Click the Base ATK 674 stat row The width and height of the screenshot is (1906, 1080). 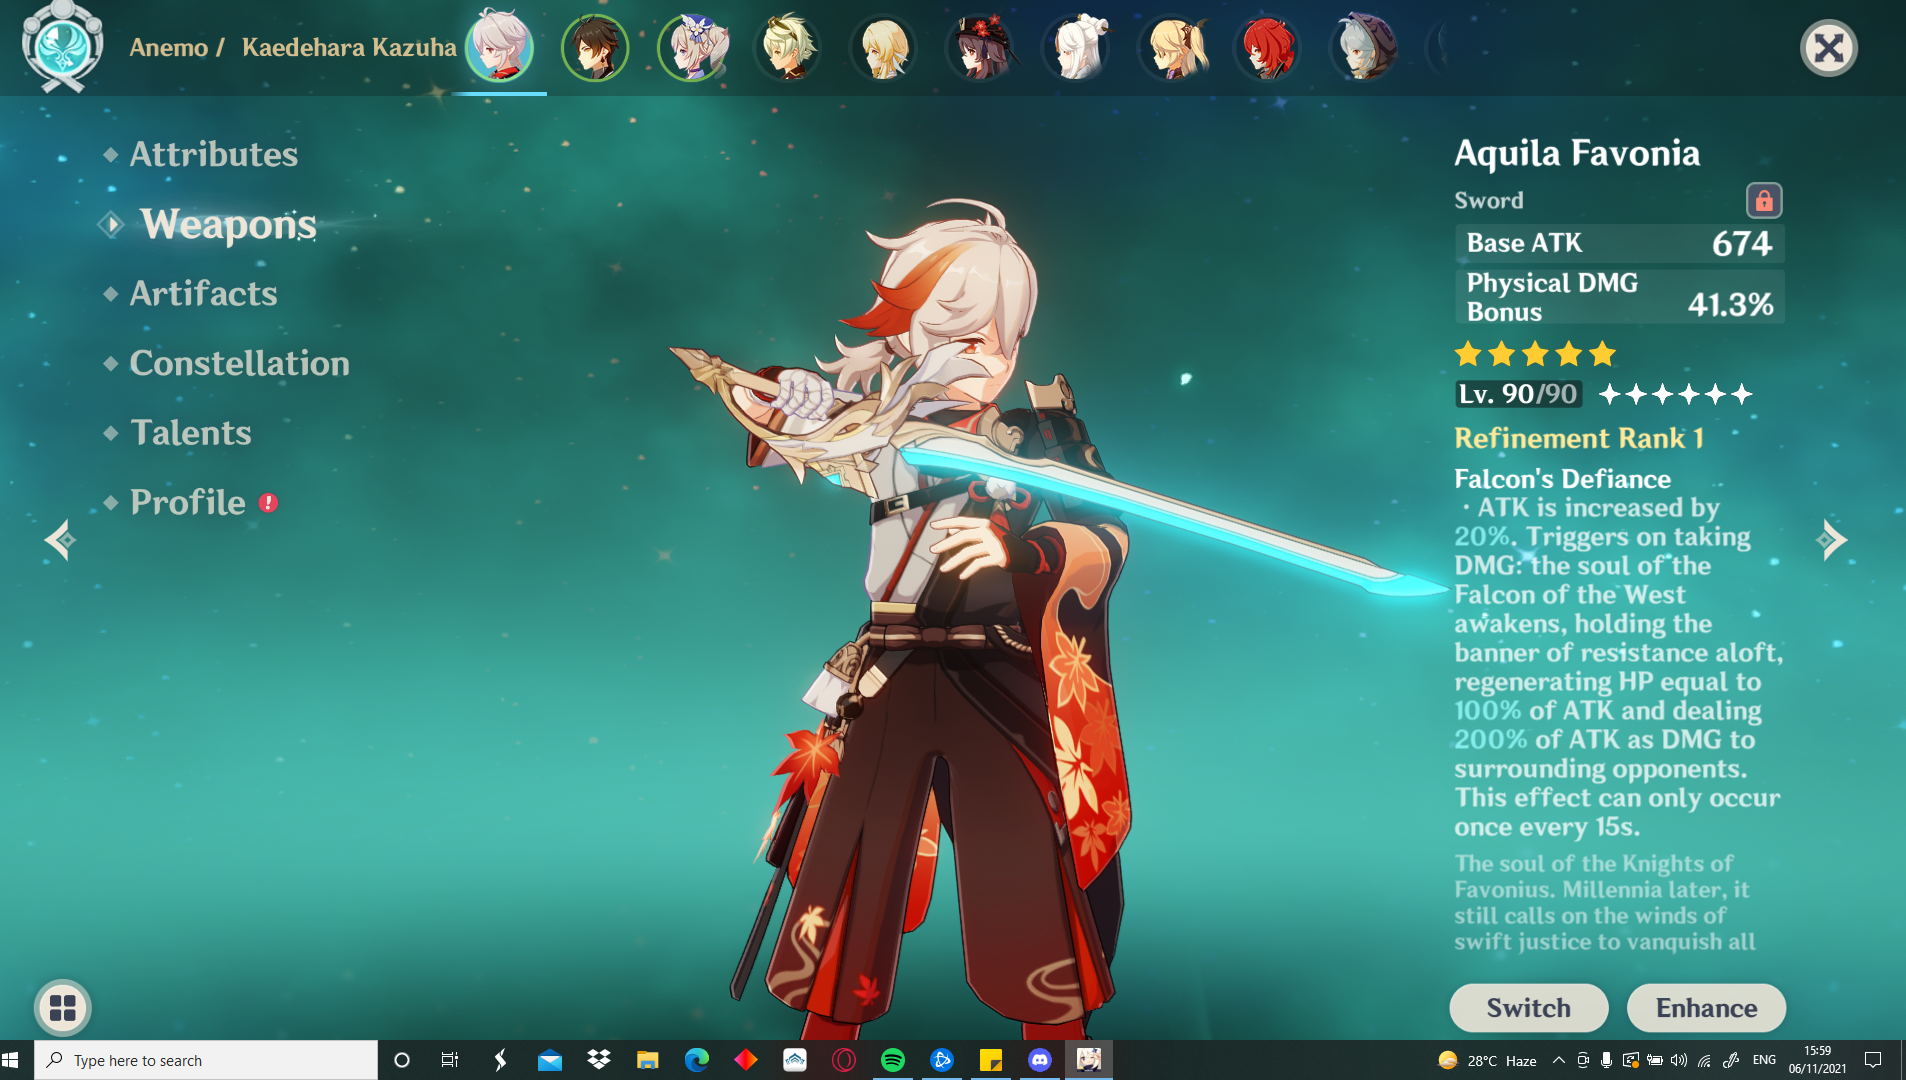click(x=1619, y=243)
